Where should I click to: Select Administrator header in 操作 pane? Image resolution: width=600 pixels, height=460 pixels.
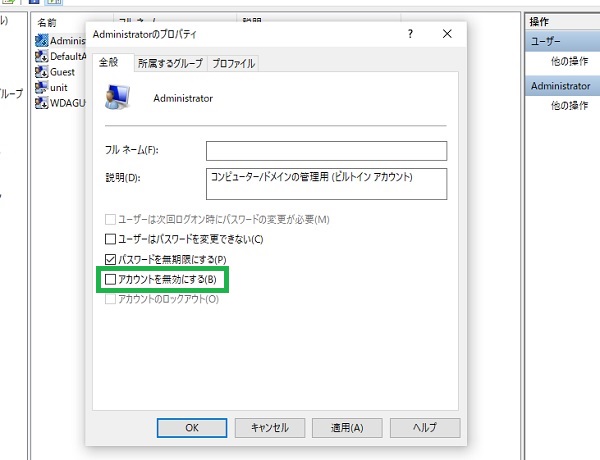tap(562, 86)
